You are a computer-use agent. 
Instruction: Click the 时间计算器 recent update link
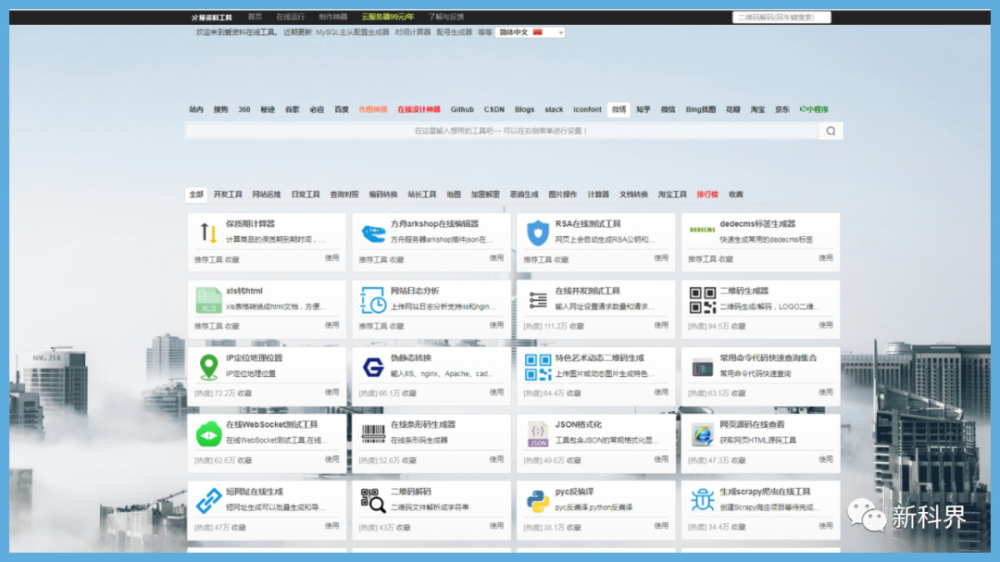click(x=413, y=33)
